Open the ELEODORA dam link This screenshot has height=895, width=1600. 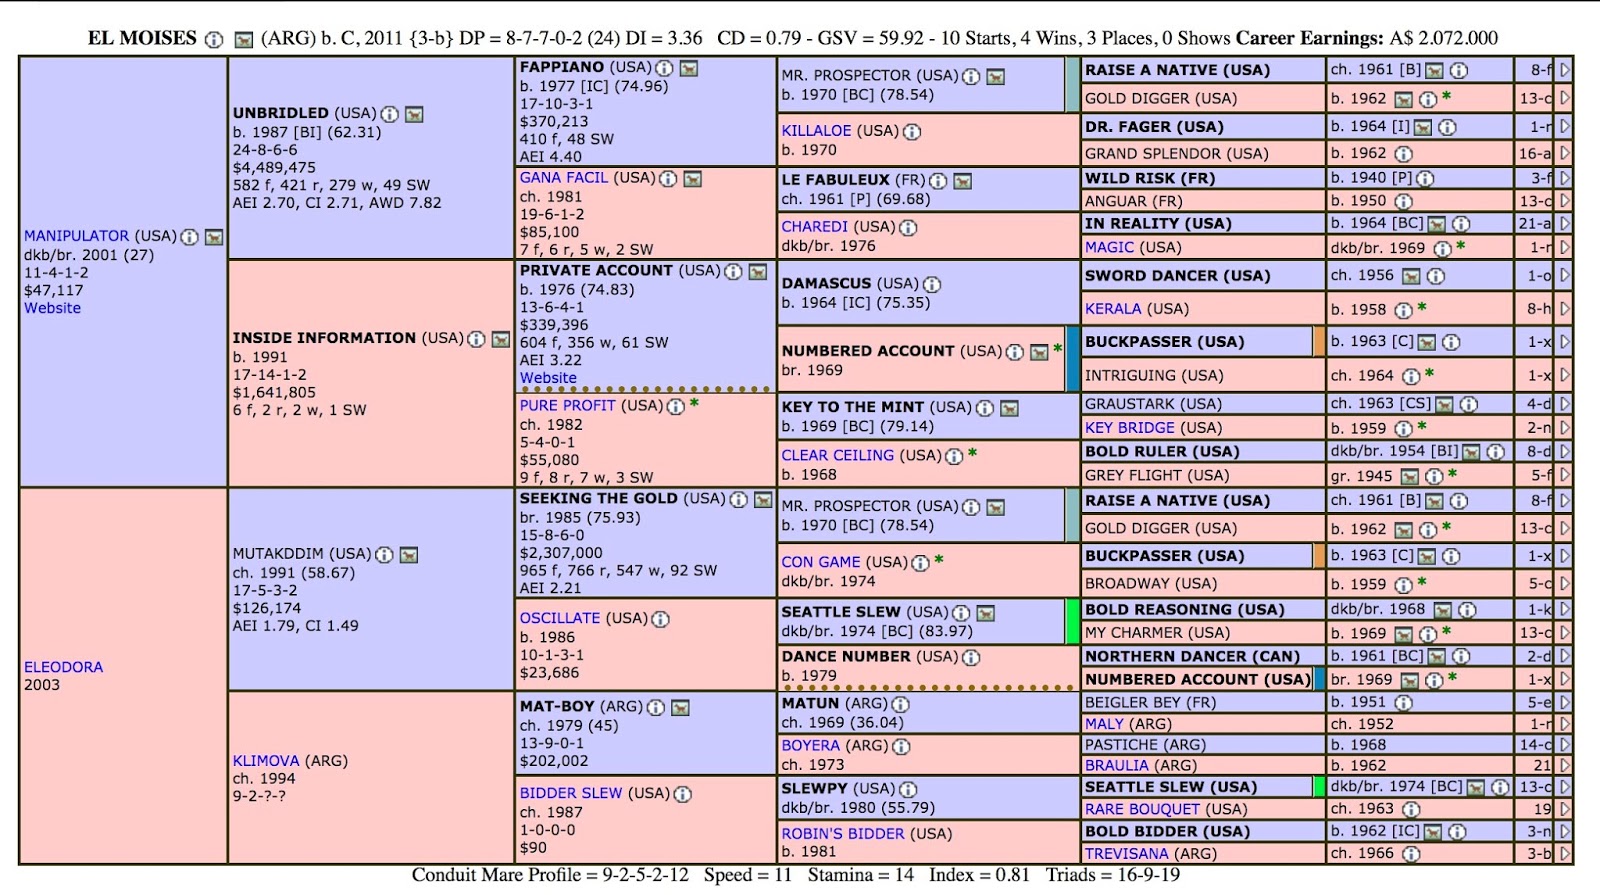[64, 667]
